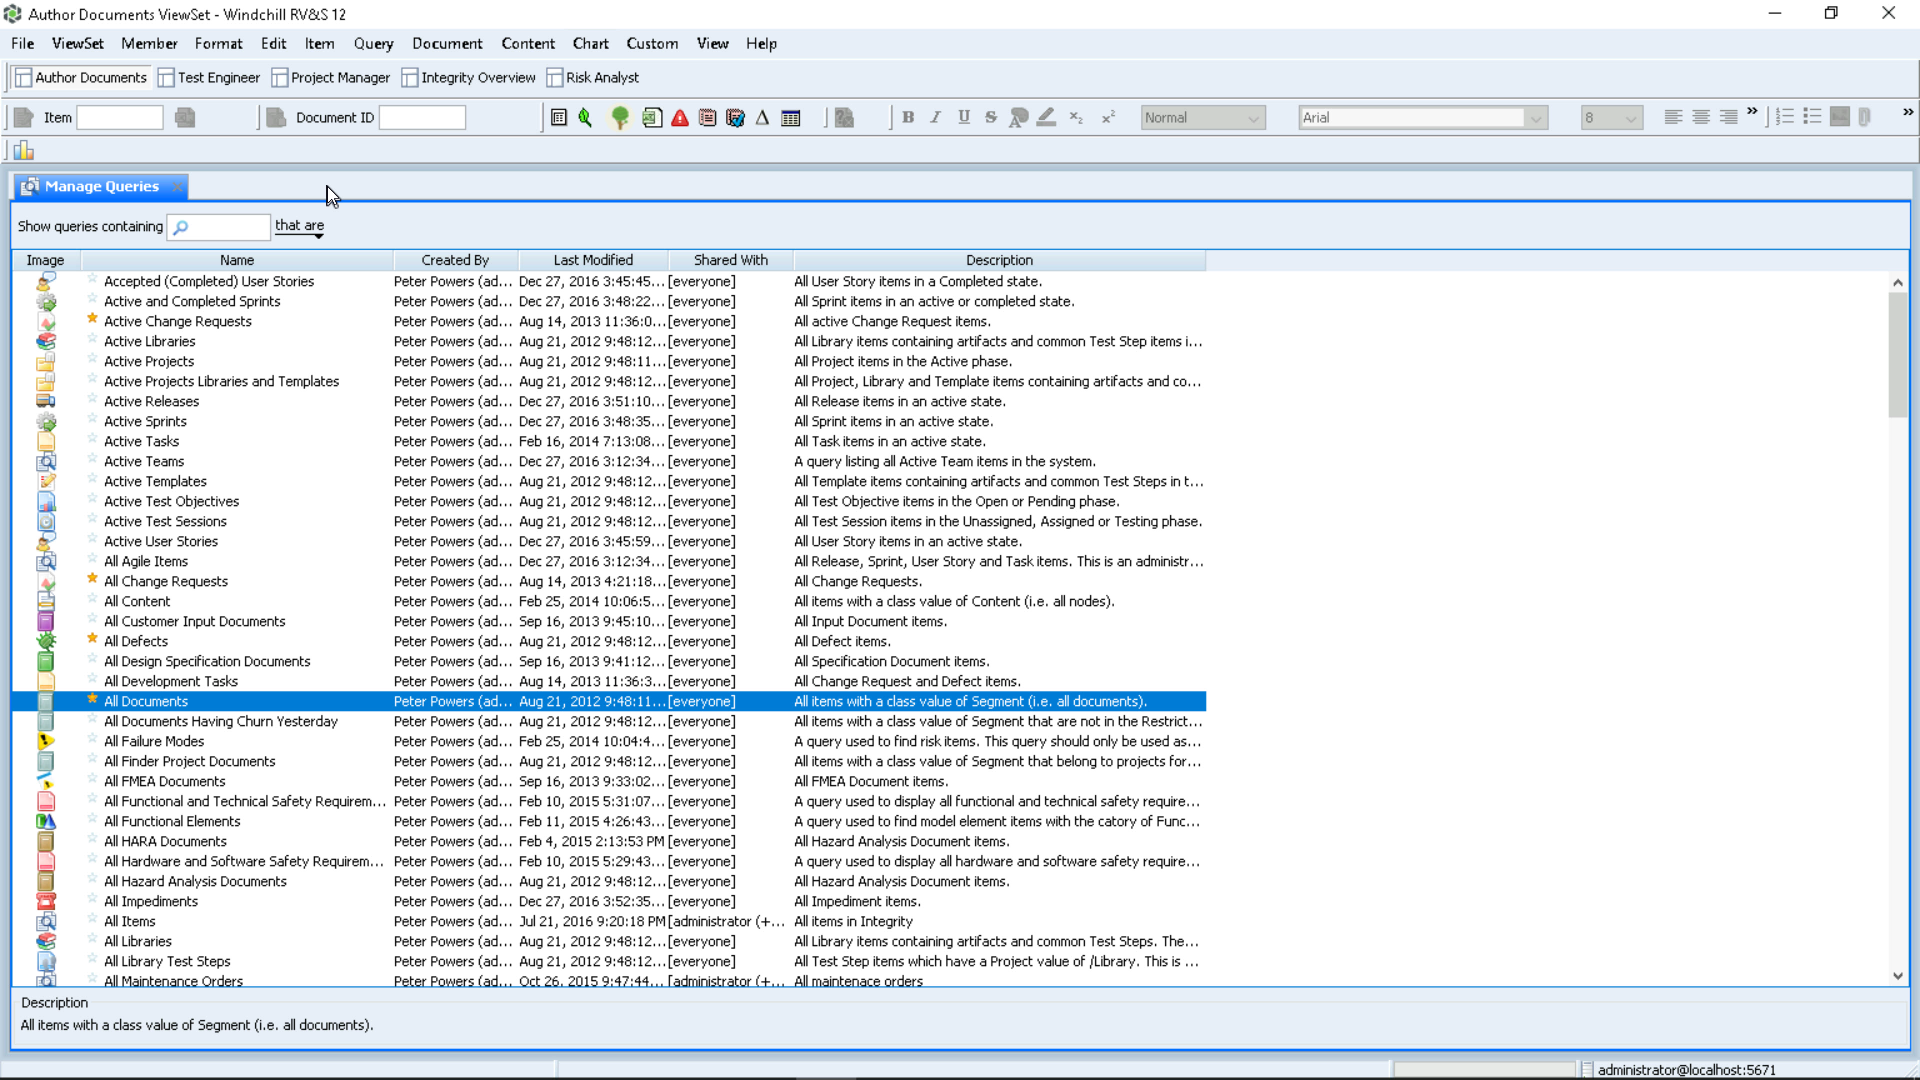Image resolution: width=1920 pixels, height=1080 pixels.
Task: Click the insert image toolbar icon
Action: pyautogui.click(x=1840, y=117)
